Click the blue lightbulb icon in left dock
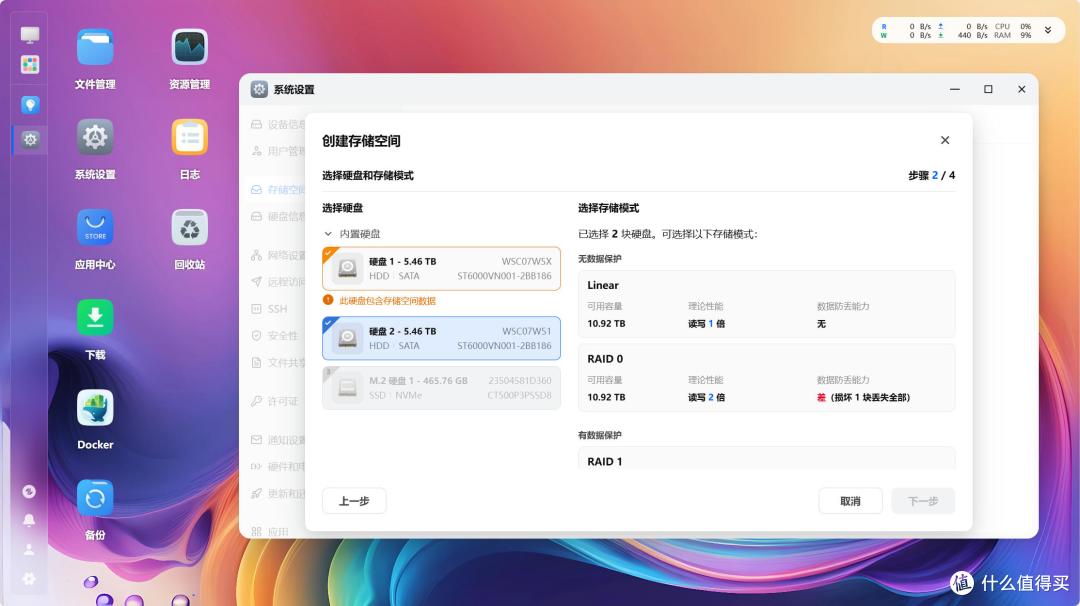 pos(30,105)
